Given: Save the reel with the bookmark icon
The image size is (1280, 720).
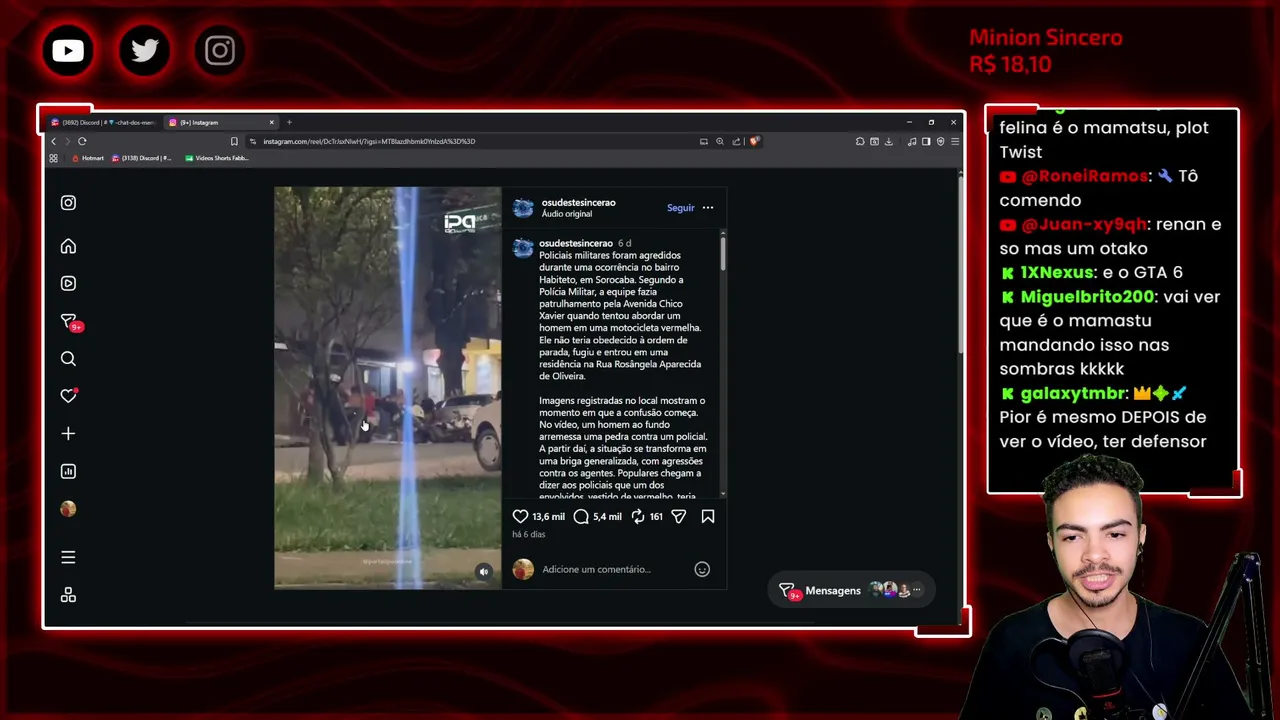Looking at the screenshot, I should click(708, 516).
